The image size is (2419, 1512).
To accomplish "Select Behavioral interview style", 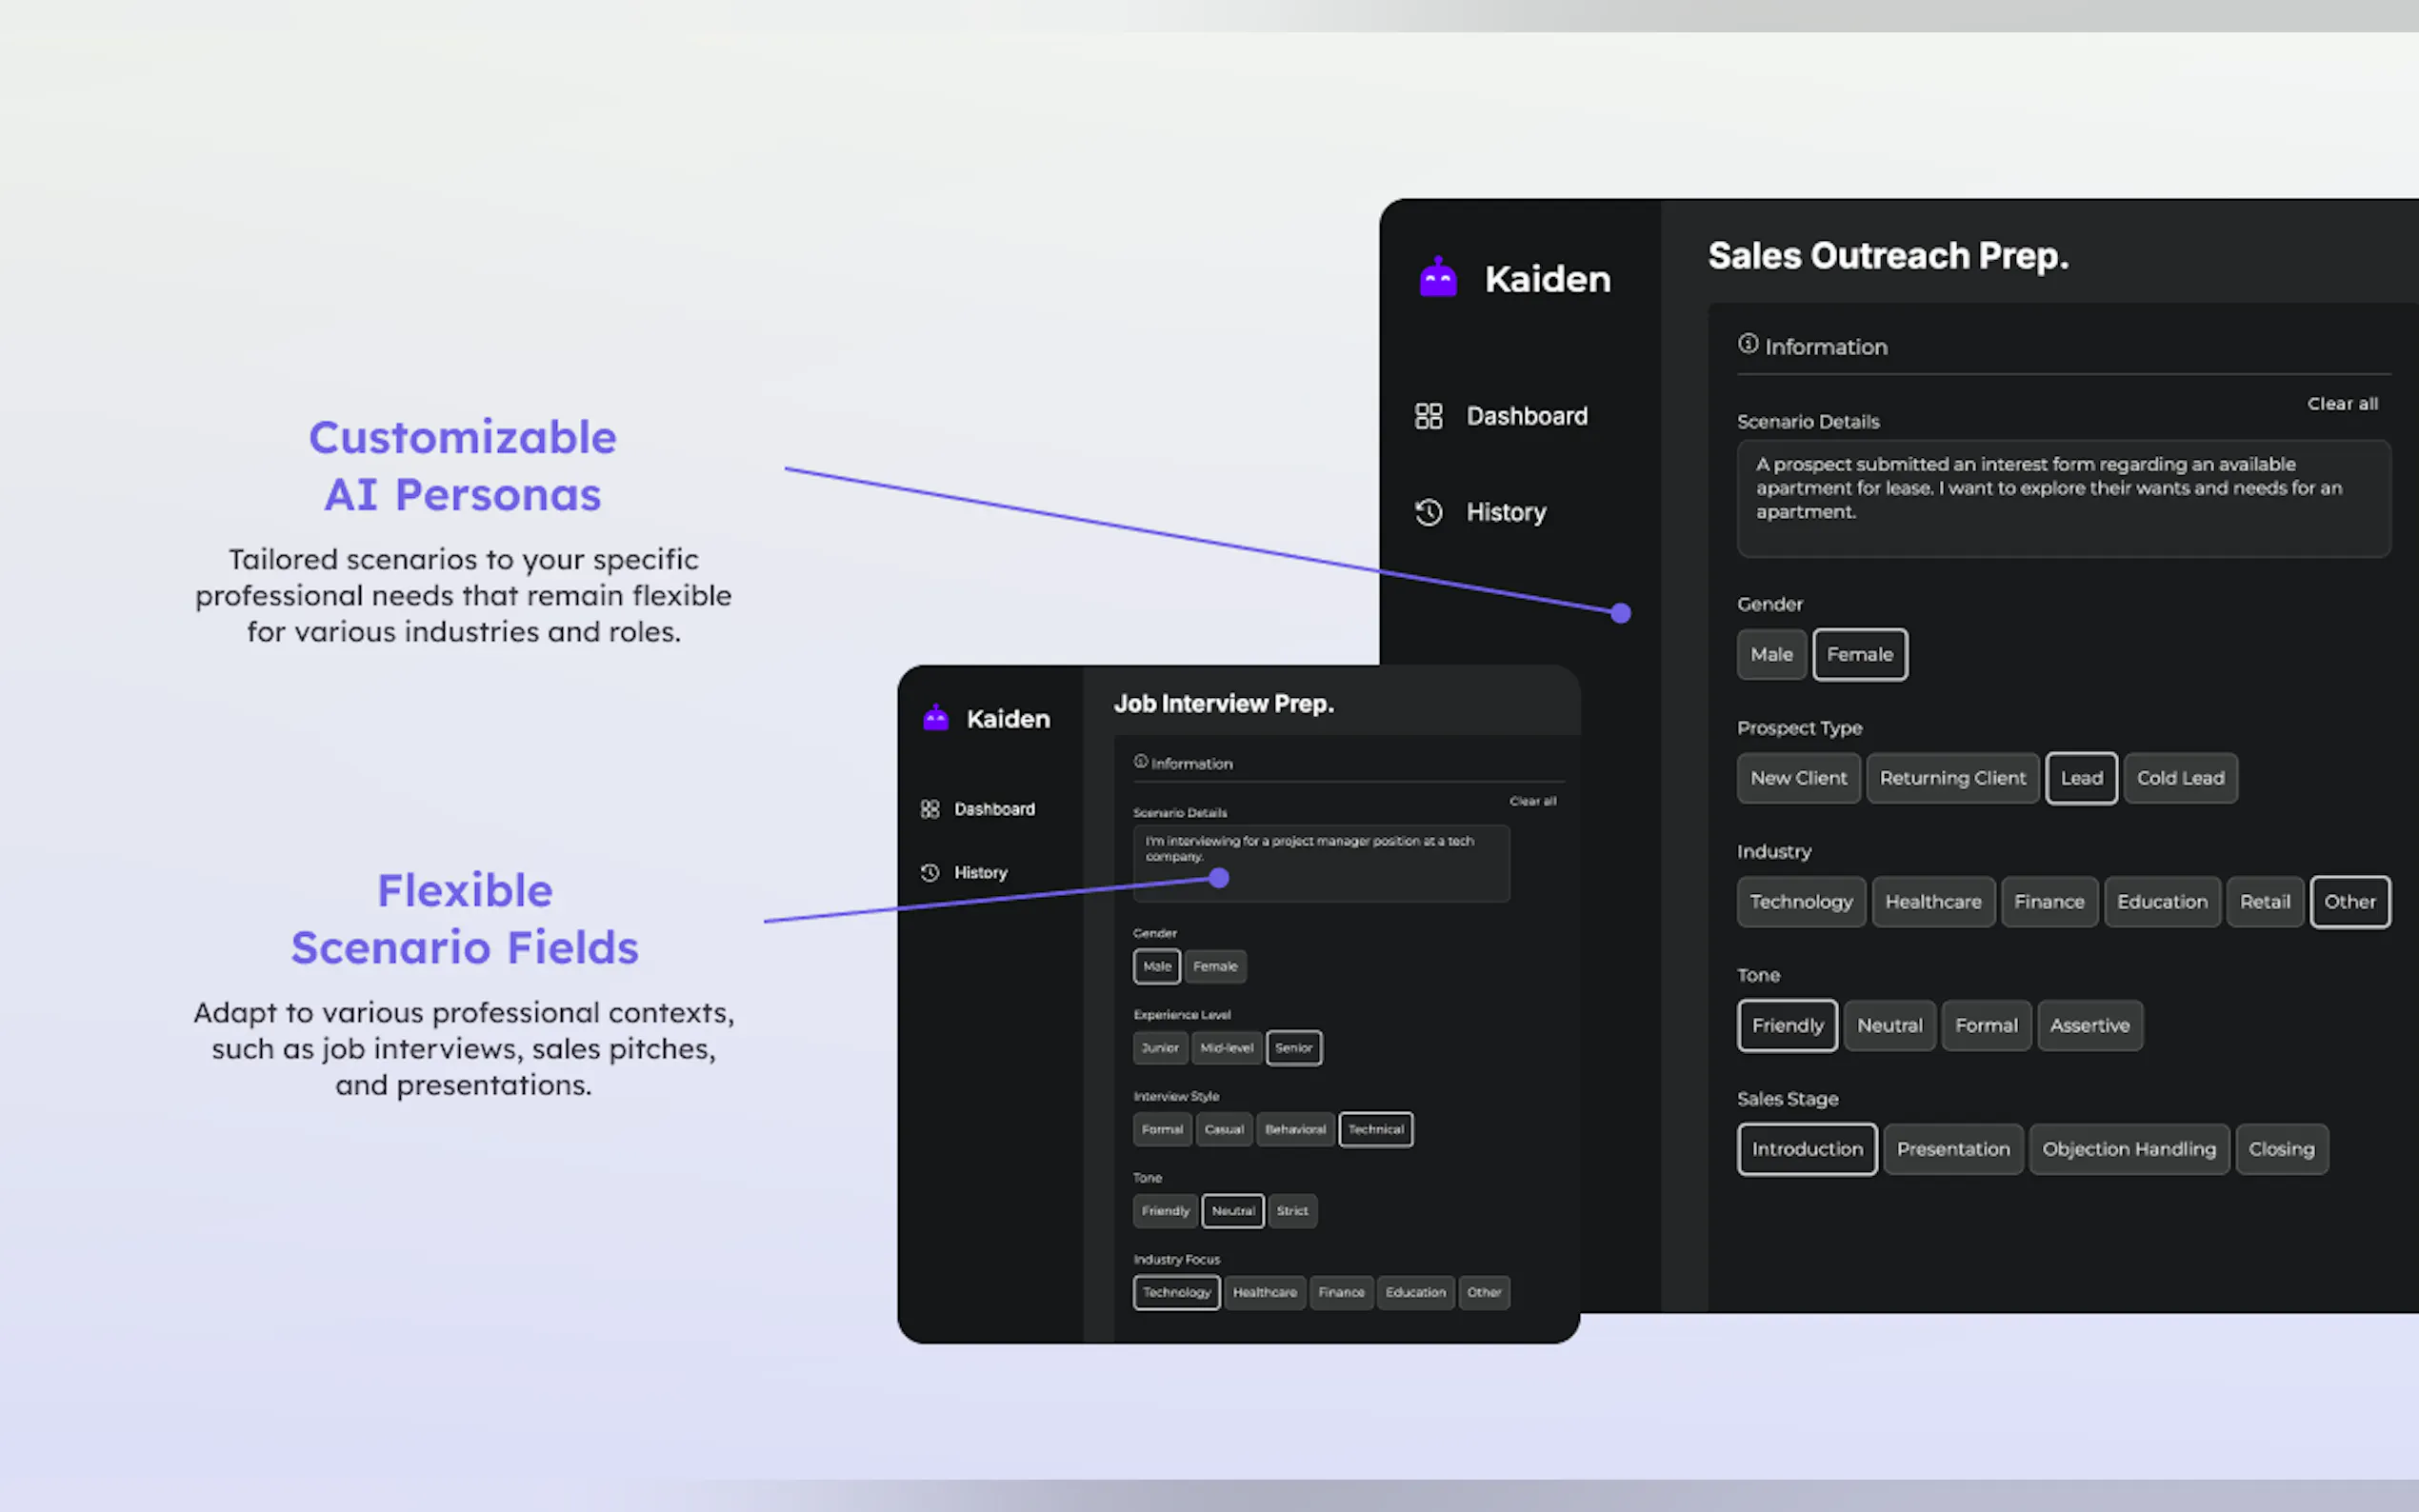I will point(1294,1129).
